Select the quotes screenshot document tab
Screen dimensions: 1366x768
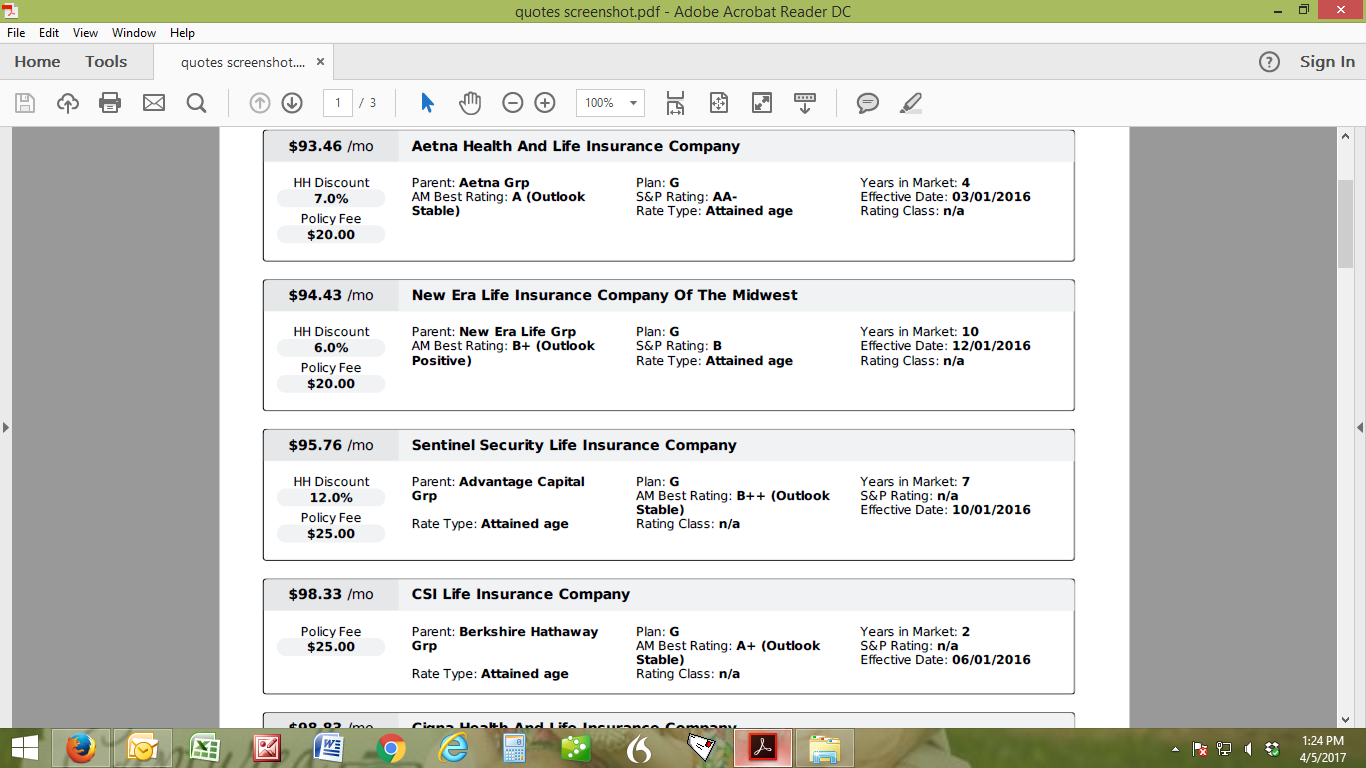point(243,62)
